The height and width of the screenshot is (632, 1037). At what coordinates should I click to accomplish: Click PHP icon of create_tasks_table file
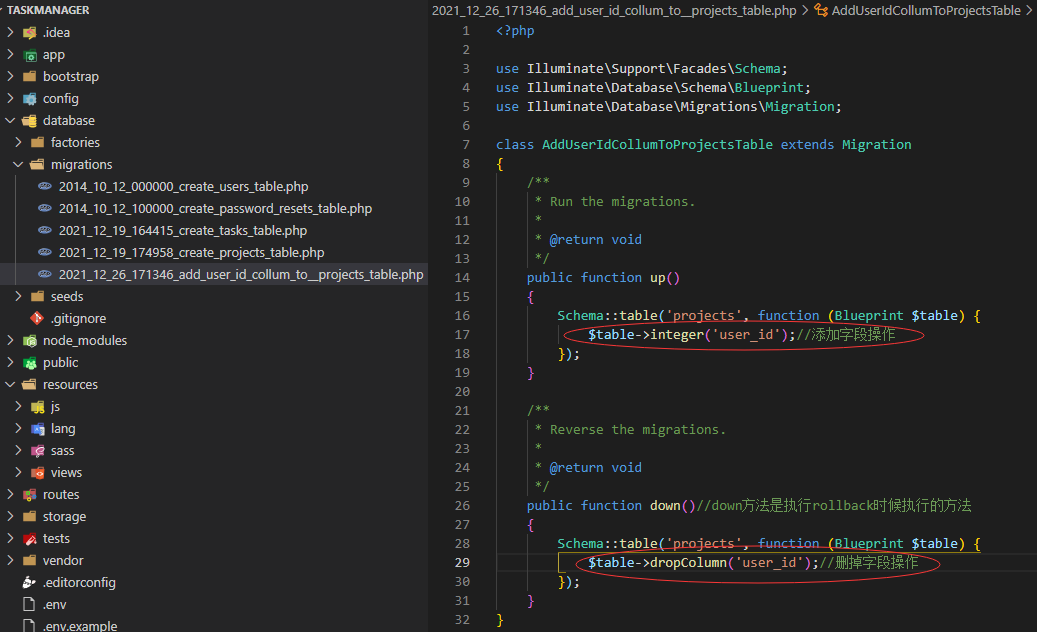tap(45, 230)
